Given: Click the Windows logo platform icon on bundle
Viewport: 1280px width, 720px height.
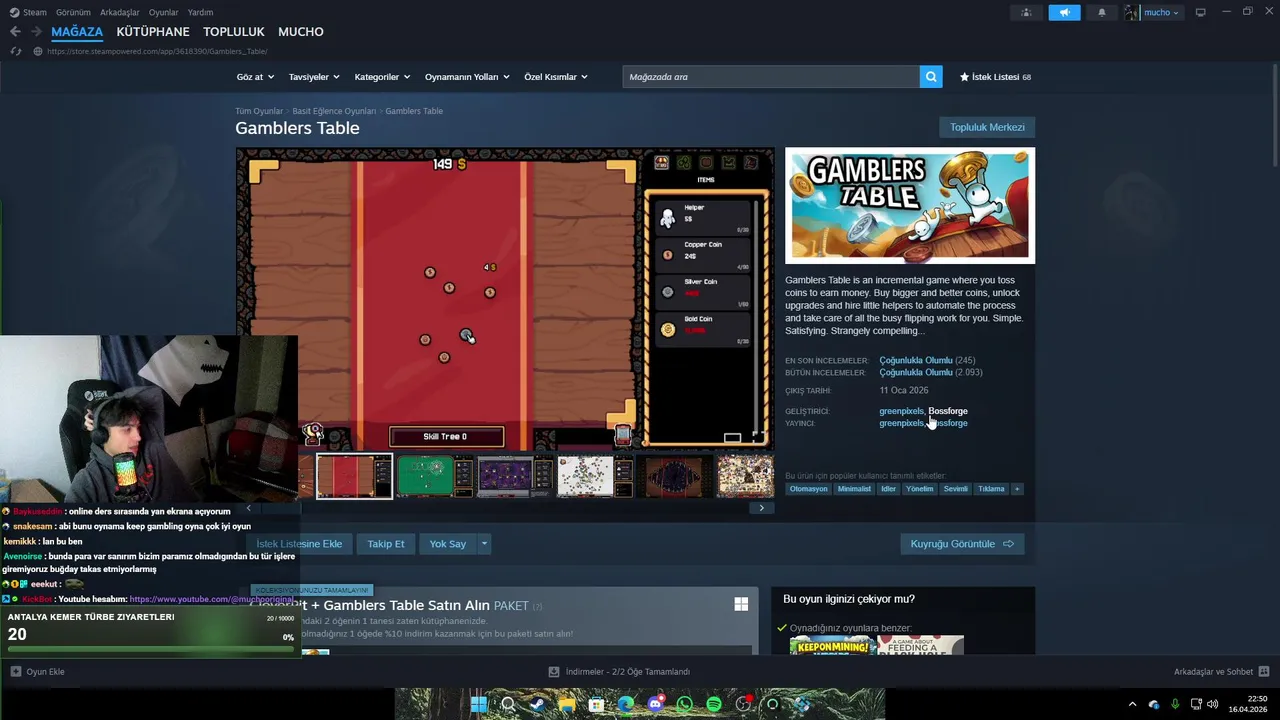Looking at the screenshot, I should (741, 604).
